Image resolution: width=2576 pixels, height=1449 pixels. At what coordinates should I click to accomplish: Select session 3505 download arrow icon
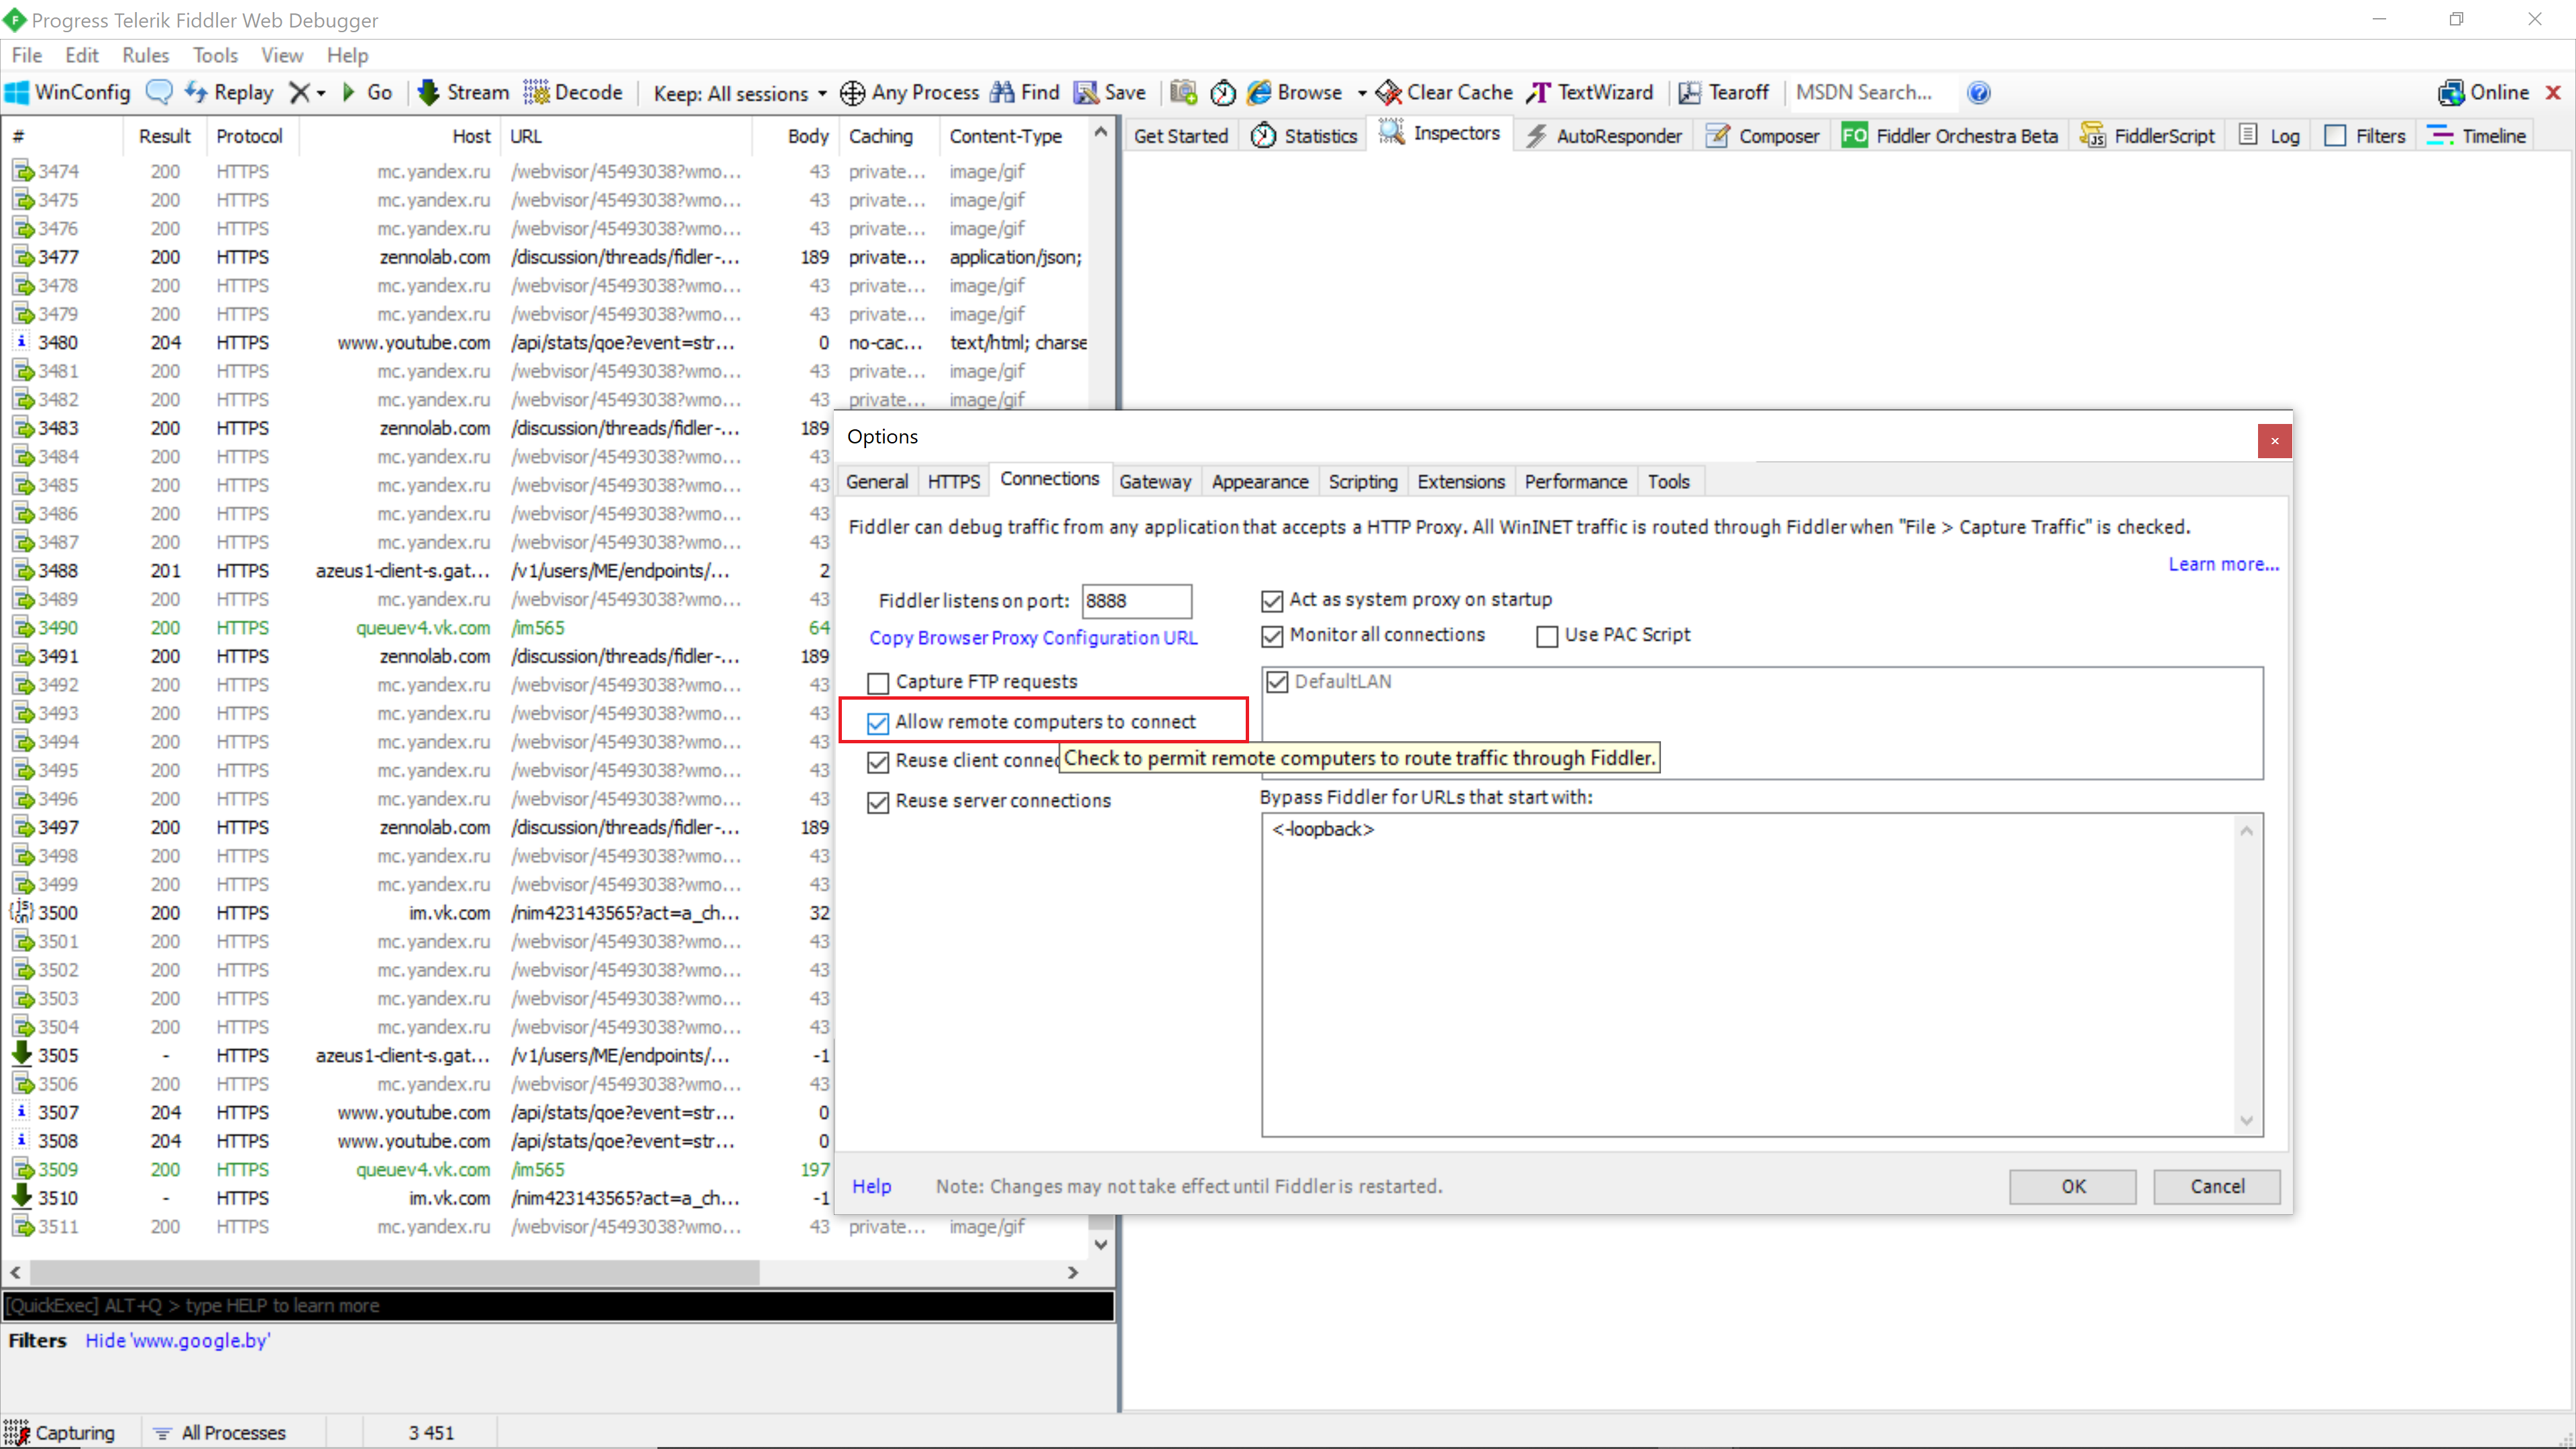(22, 1055)
